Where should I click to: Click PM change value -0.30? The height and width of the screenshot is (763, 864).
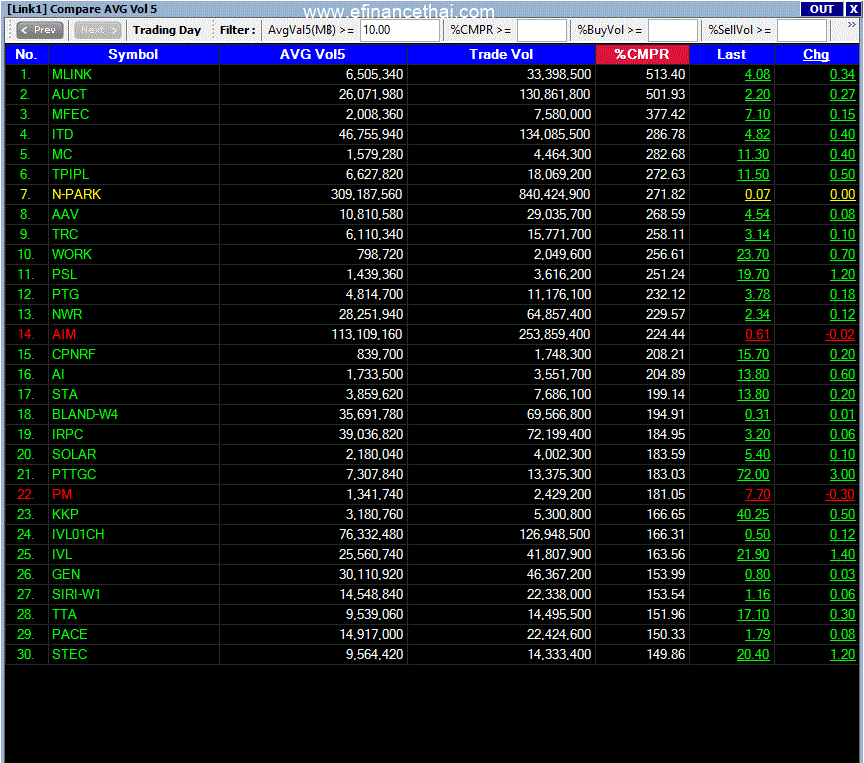pos(840,494)
